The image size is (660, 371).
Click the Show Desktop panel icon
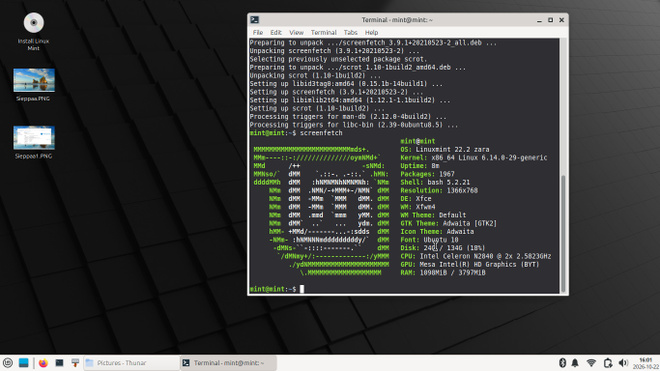click(24, 363)
